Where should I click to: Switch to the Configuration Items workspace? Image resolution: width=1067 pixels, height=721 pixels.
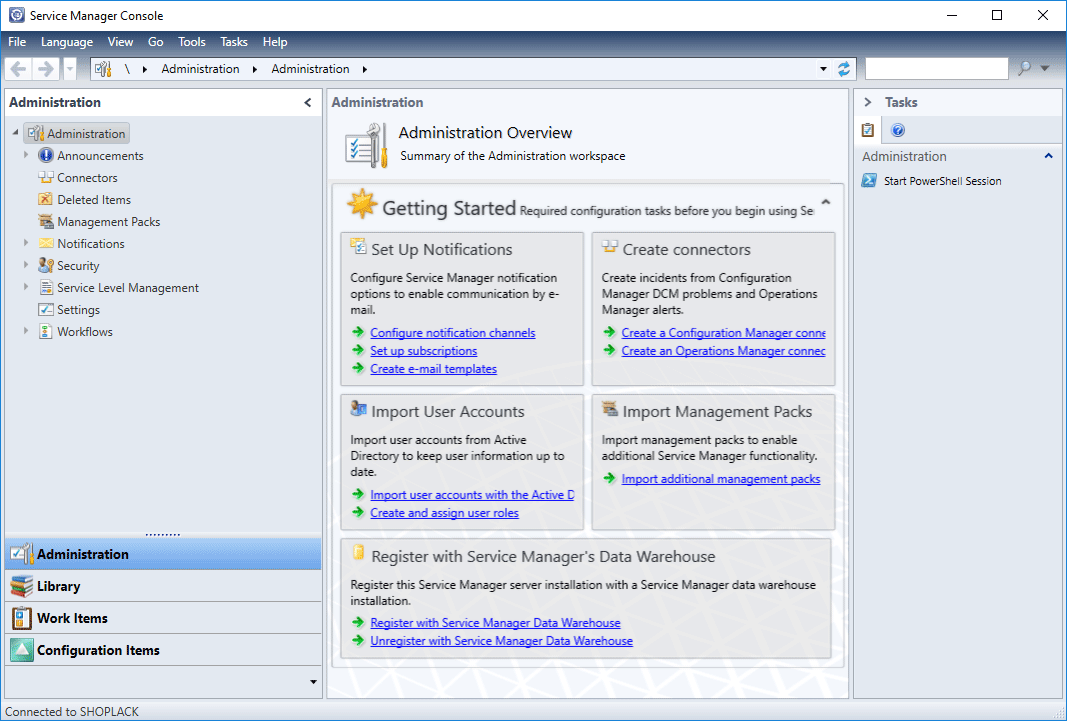pyautogui.click(x=163, y=650)
